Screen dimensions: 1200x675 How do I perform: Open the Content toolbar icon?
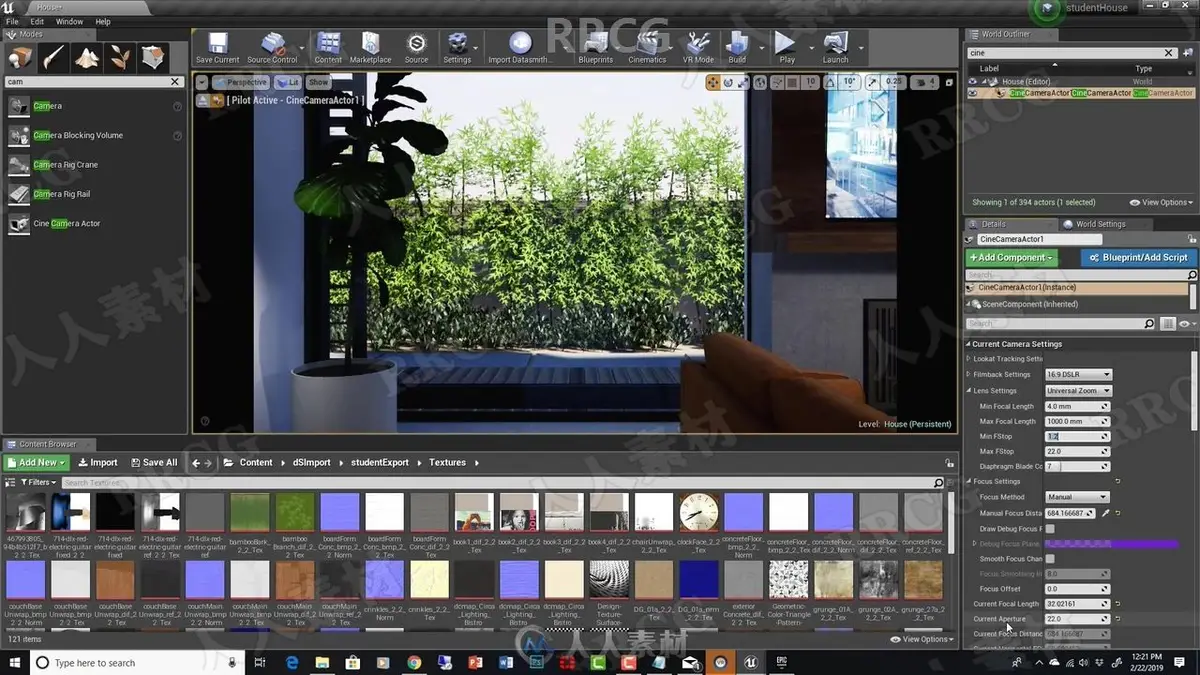(x=328, y=47)
